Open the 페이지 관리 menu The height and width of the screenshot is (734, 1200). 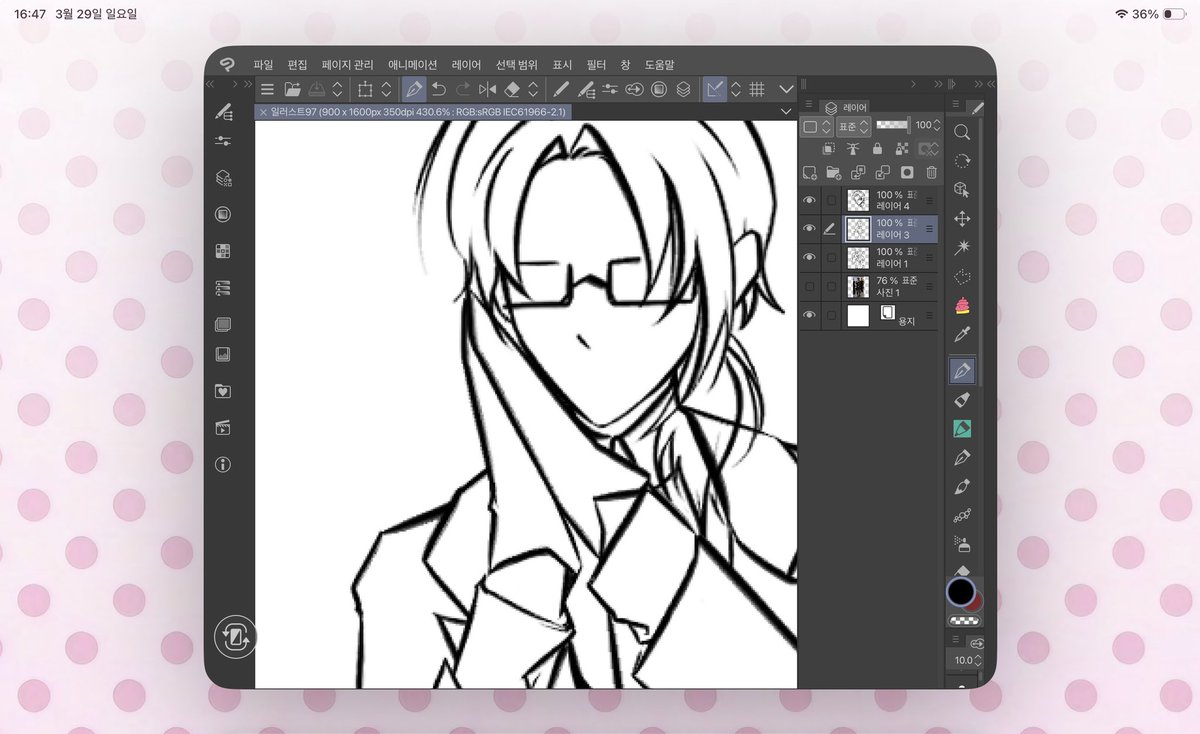(x=347, y=64)
